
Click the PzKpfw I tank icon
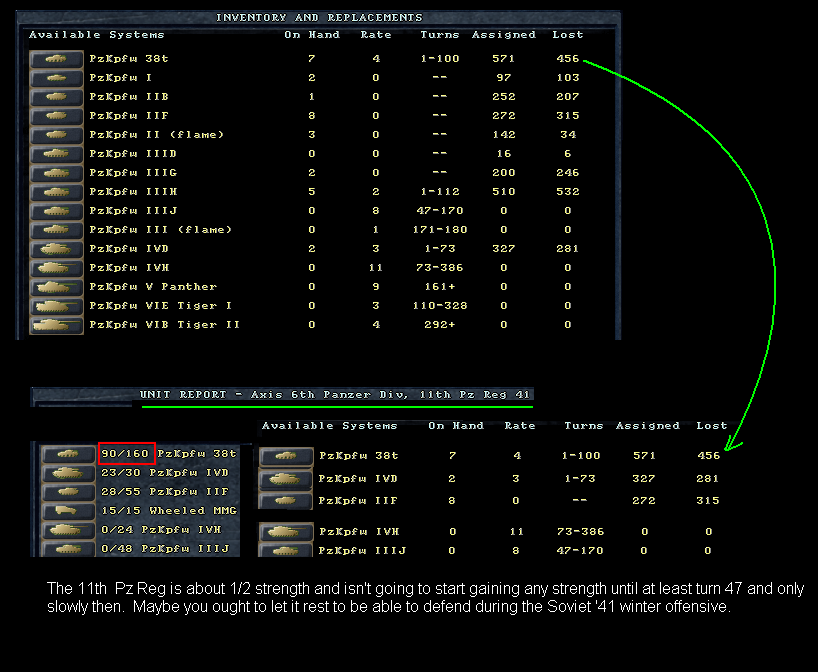[56, 78]
